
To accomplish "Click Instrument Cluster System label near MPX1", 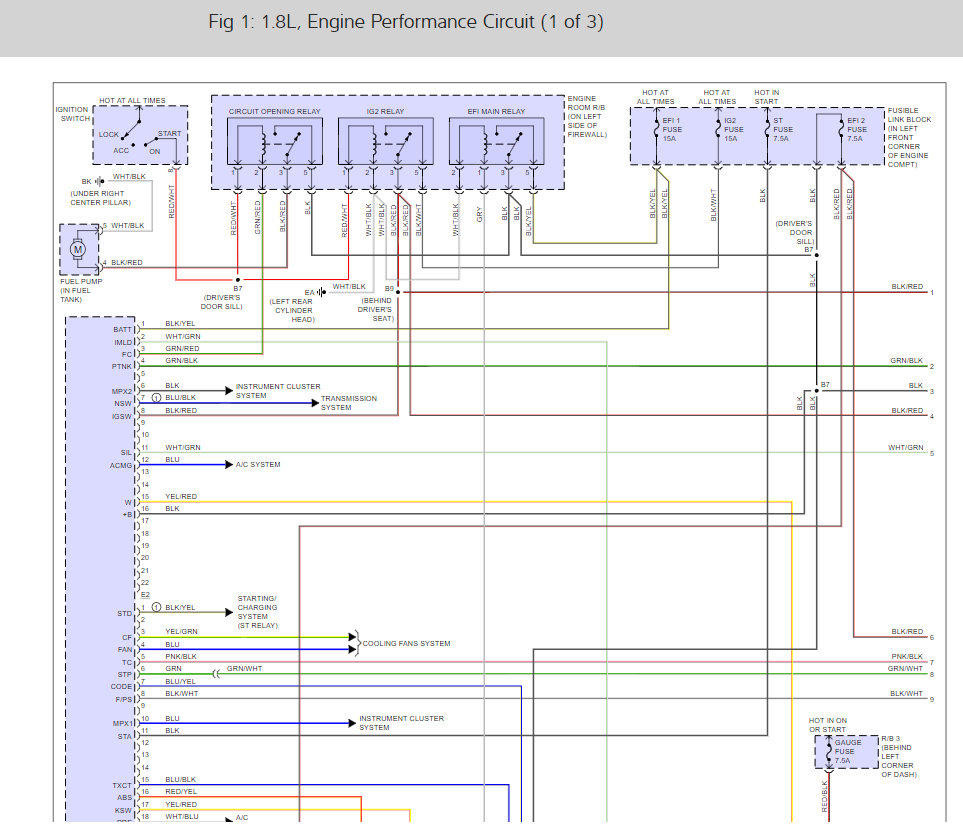I will pos(401,723).
